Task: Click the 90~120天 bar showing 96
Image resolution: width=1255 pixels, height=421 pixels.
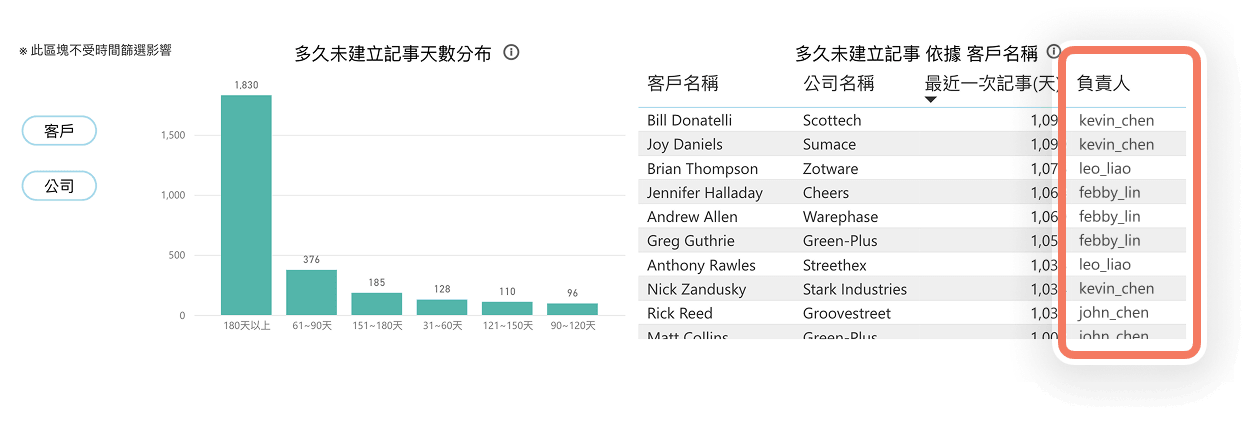Action: point(572,310)
